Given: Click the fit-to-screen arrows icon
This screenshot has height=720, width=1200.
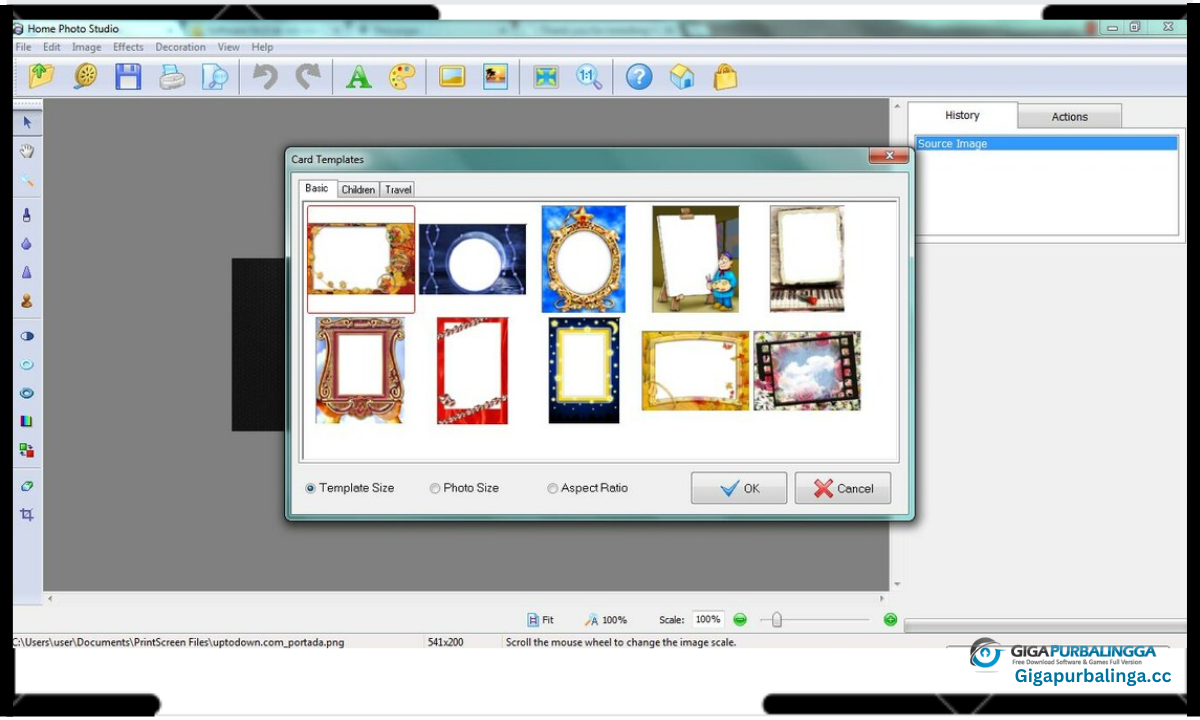Looking at the screenshot, I should [x=546, y=76].
